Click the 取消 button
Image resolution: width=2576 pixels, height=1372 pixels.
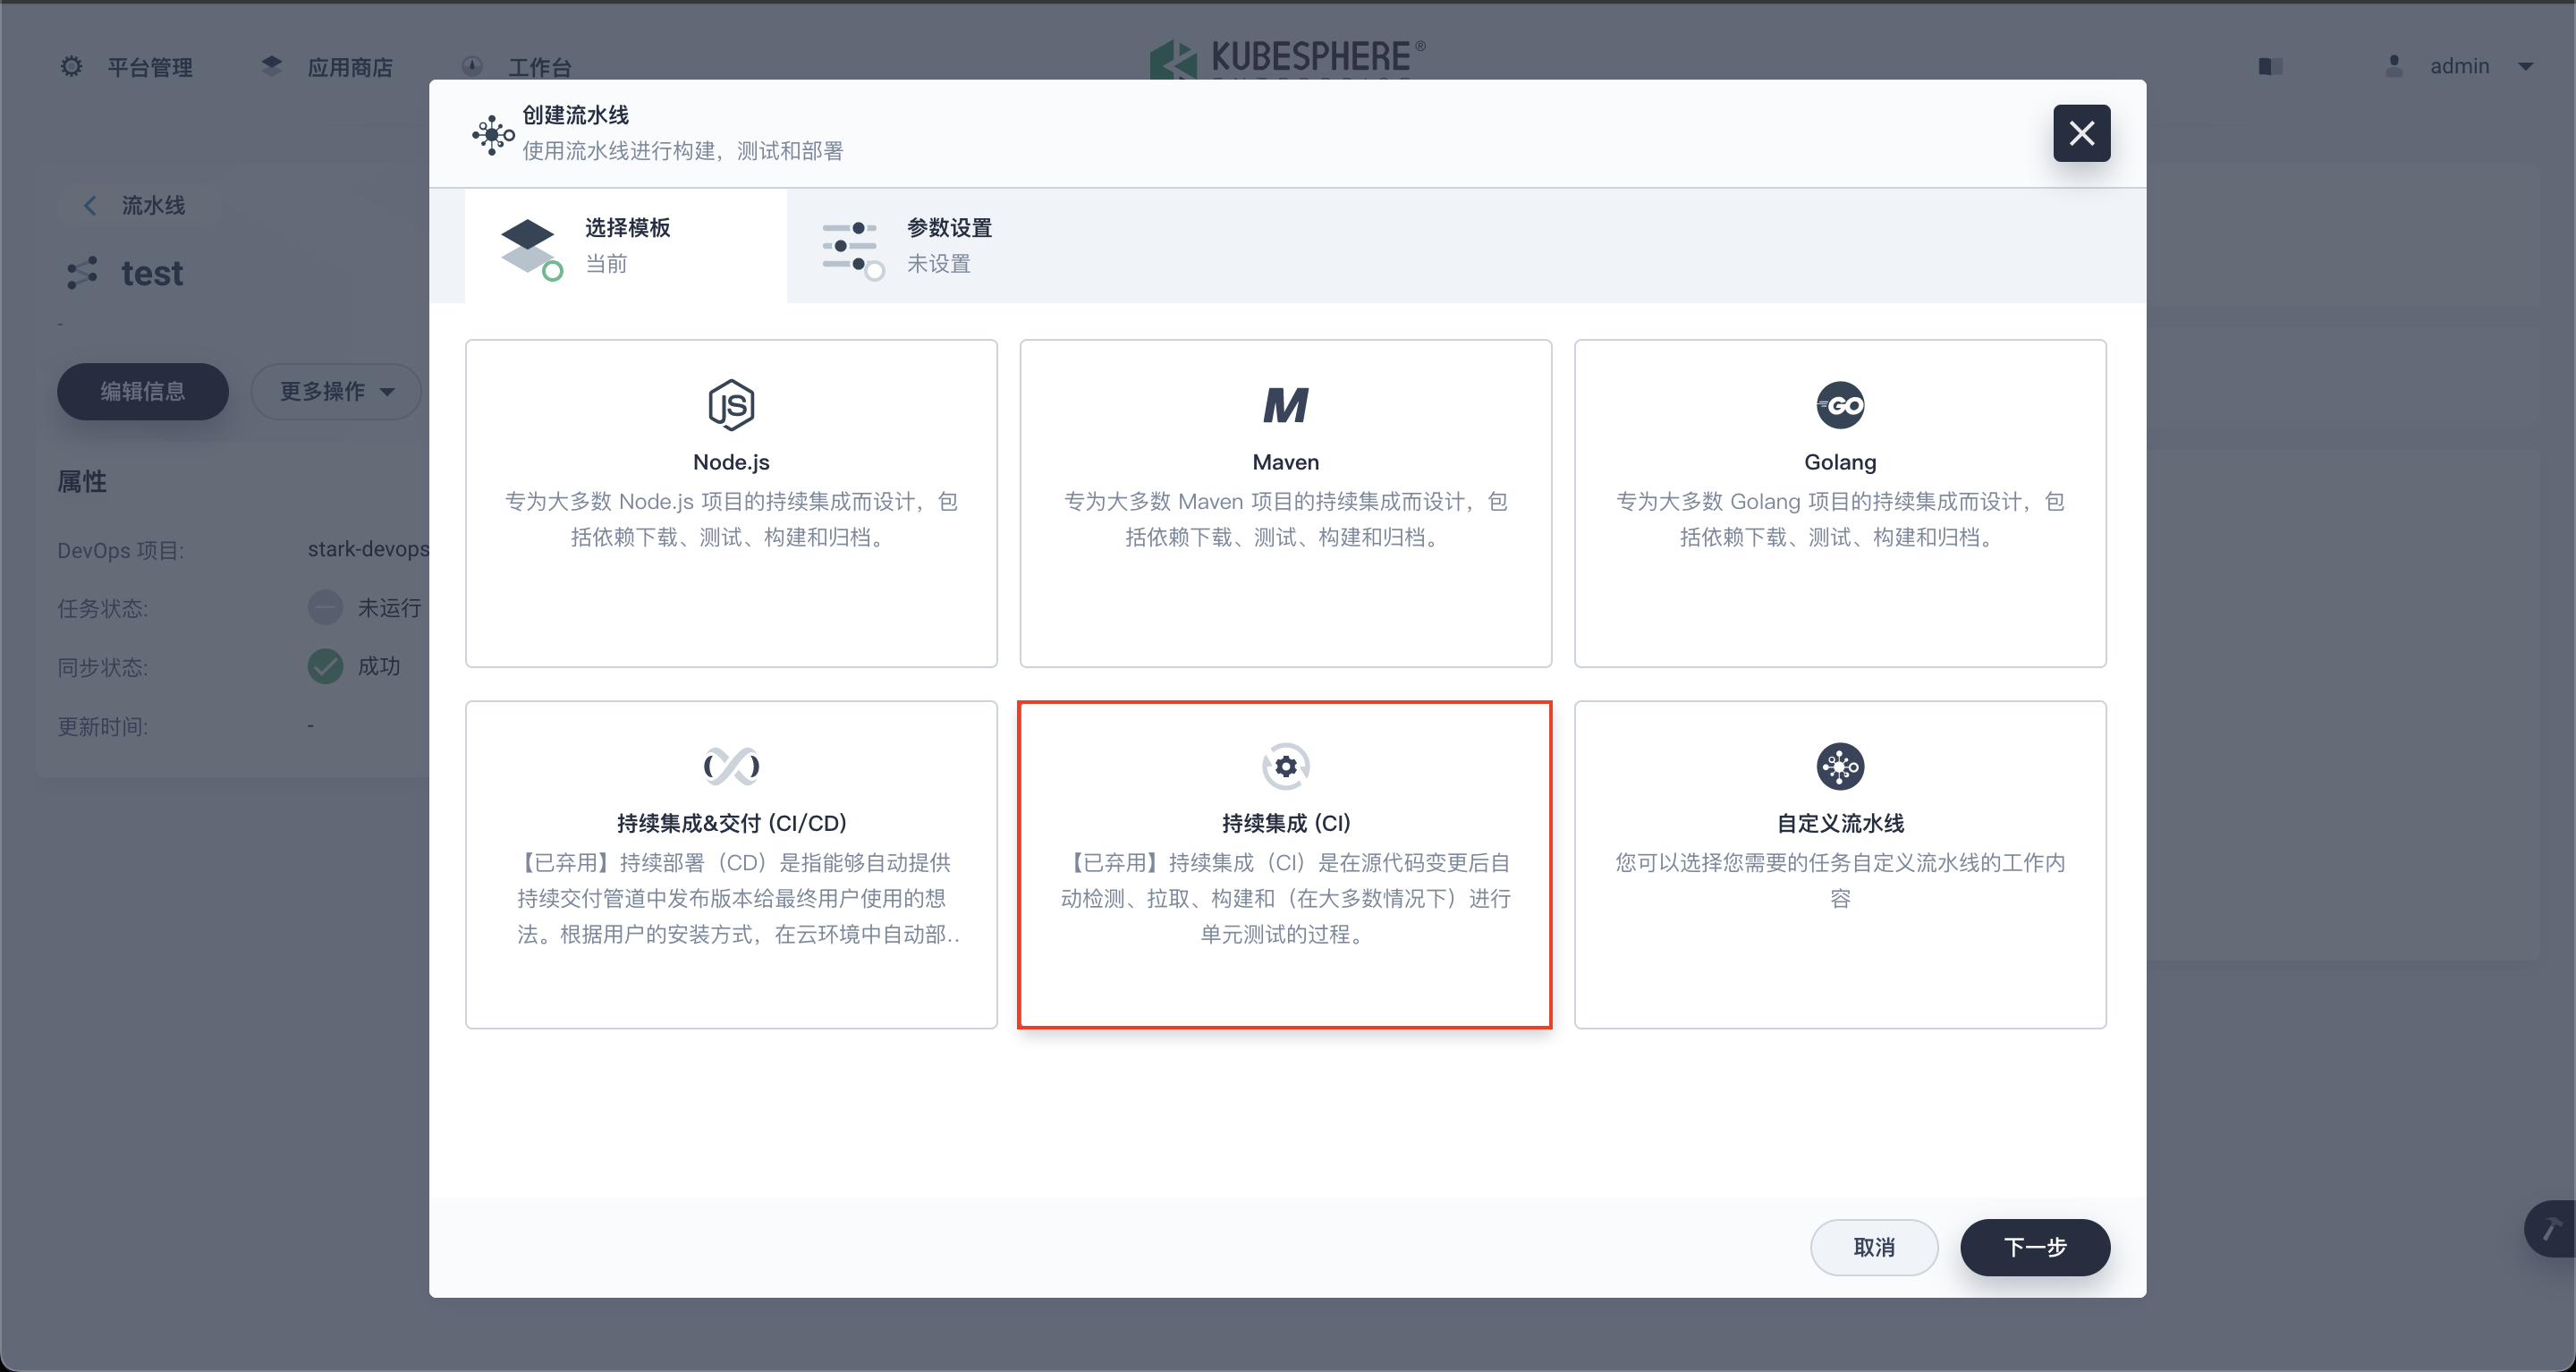pos(1873,1247)
